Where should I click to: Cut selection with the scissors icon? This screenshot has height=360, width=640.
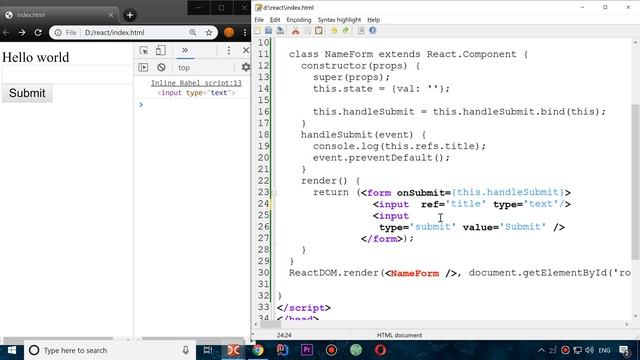pyautogui.click(x=296, y=31)
